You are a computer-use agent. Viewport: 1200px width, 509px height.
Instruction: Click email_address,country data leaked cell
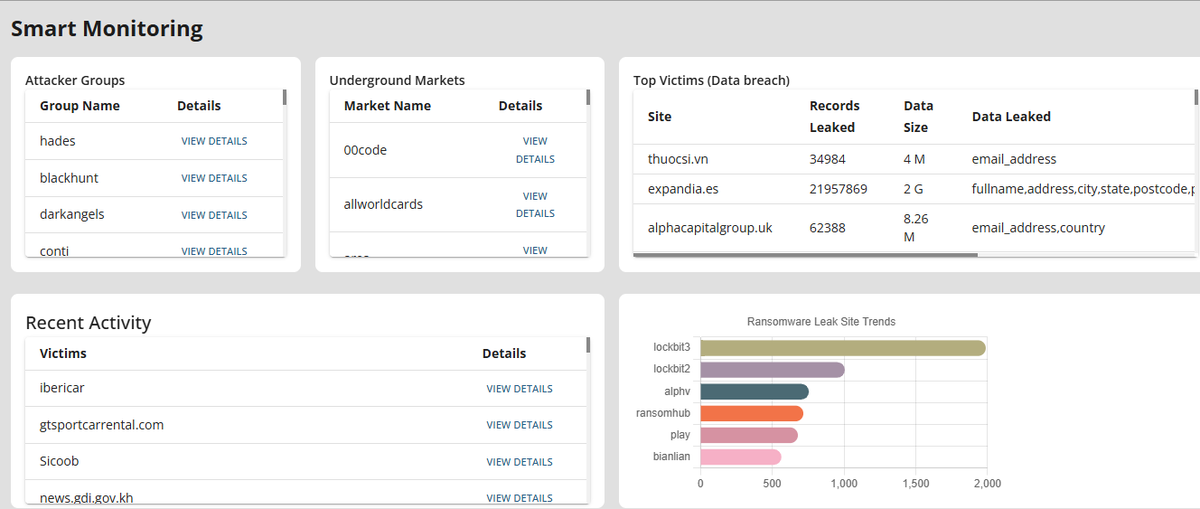[x=1038, y=228]
